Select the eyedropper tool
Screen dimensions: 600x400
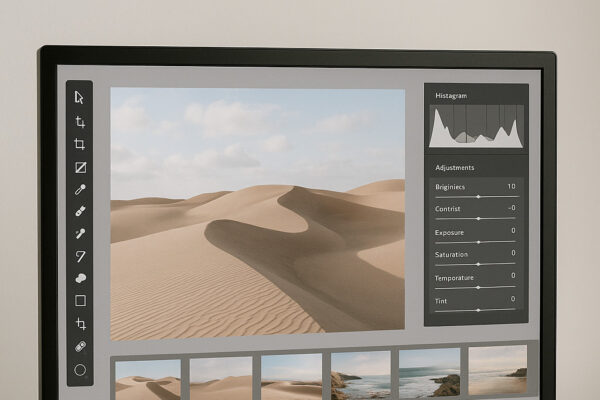(80, 189)
